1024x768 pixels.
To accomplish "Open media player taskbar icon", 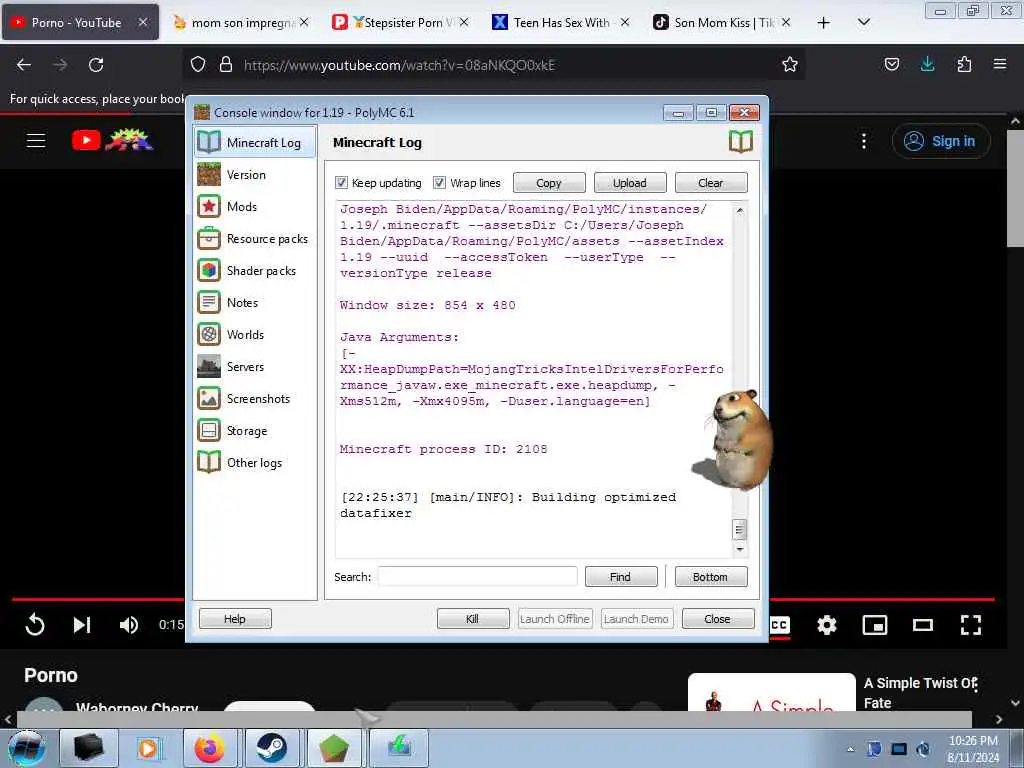I will [x=148, y=748].
